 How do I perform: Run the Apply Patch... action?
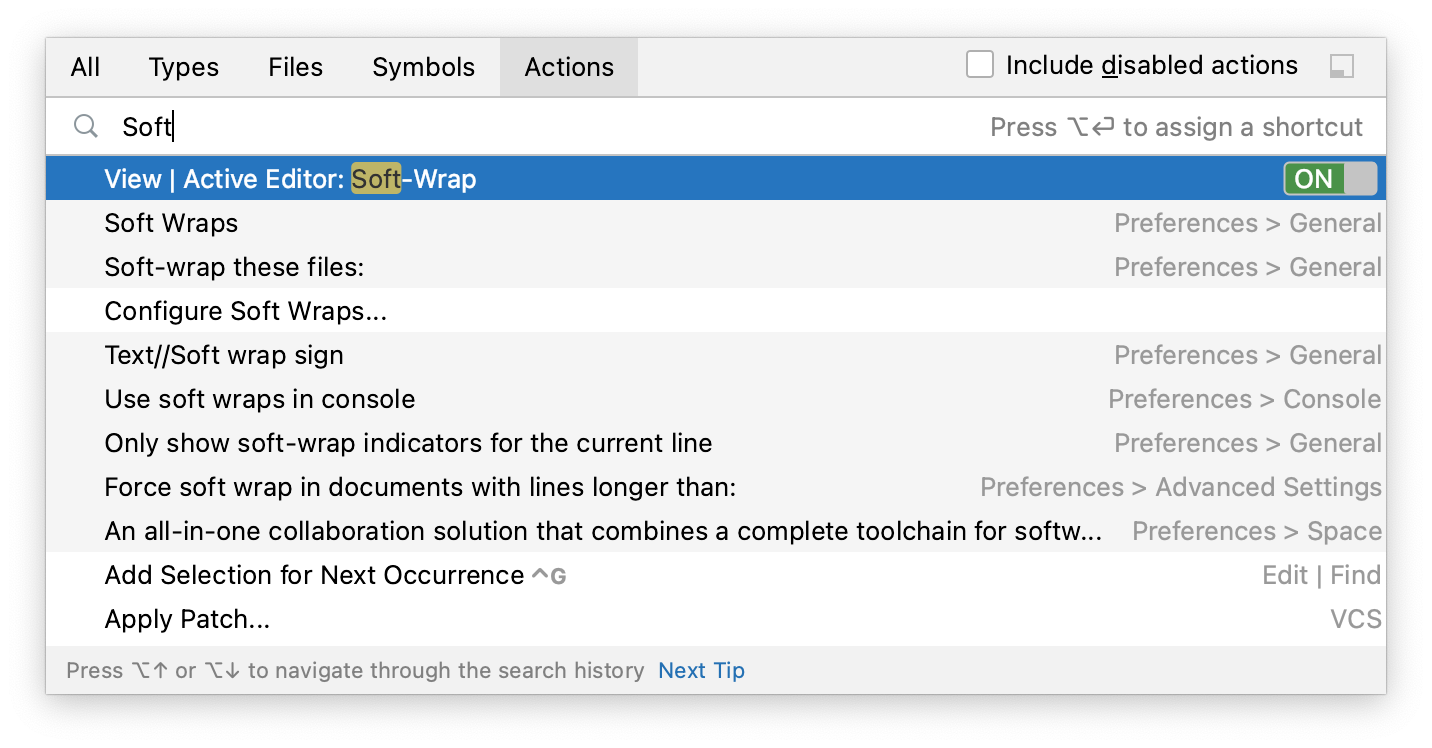click(187, 619)
